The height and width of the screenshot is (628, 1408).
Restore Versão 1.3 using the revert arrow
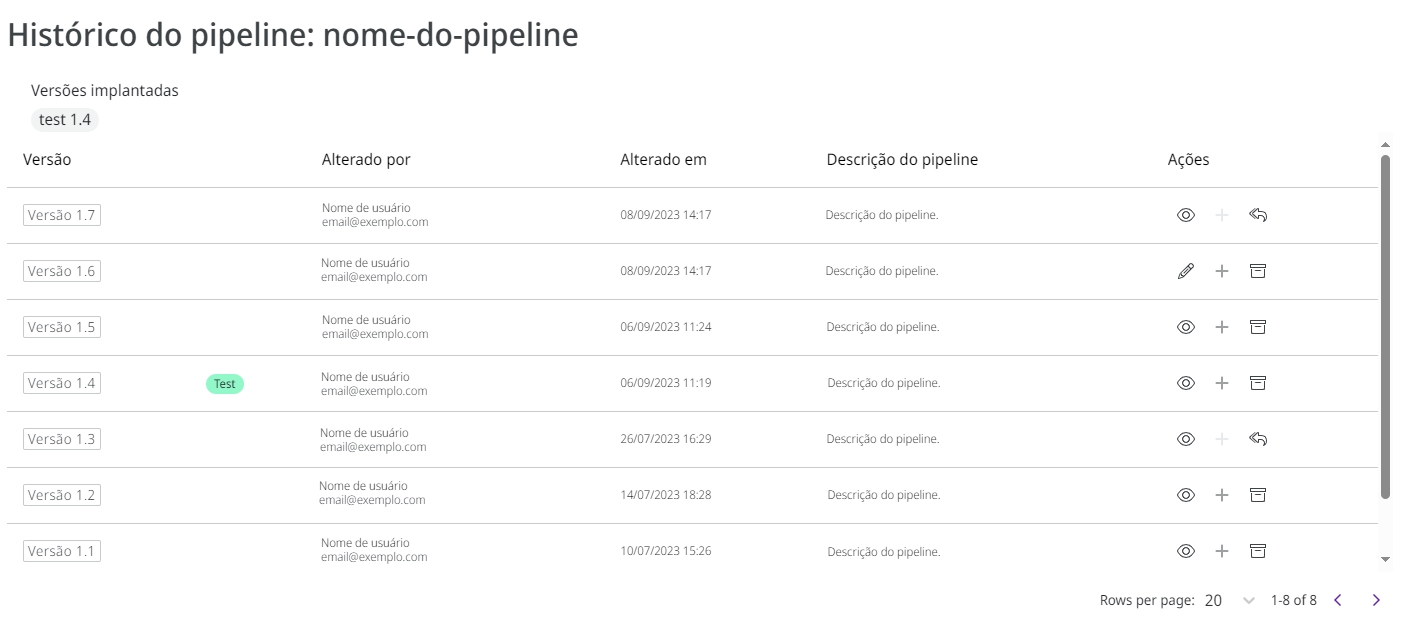[1257, 438]
